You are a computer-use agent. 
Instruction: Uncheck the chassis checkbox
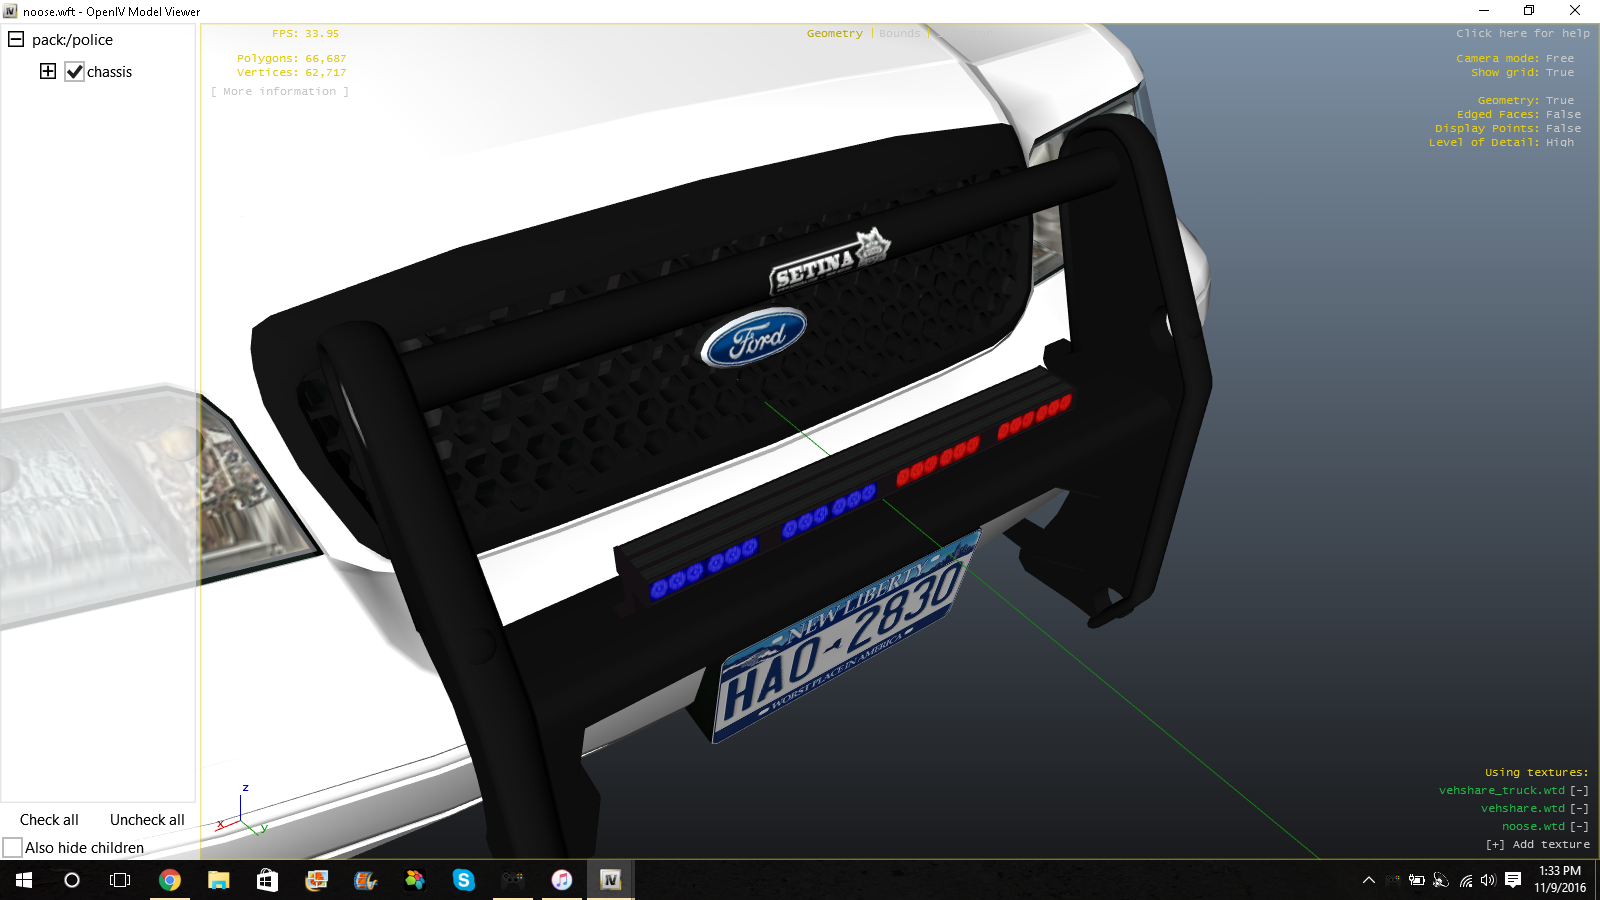point(74,72)
